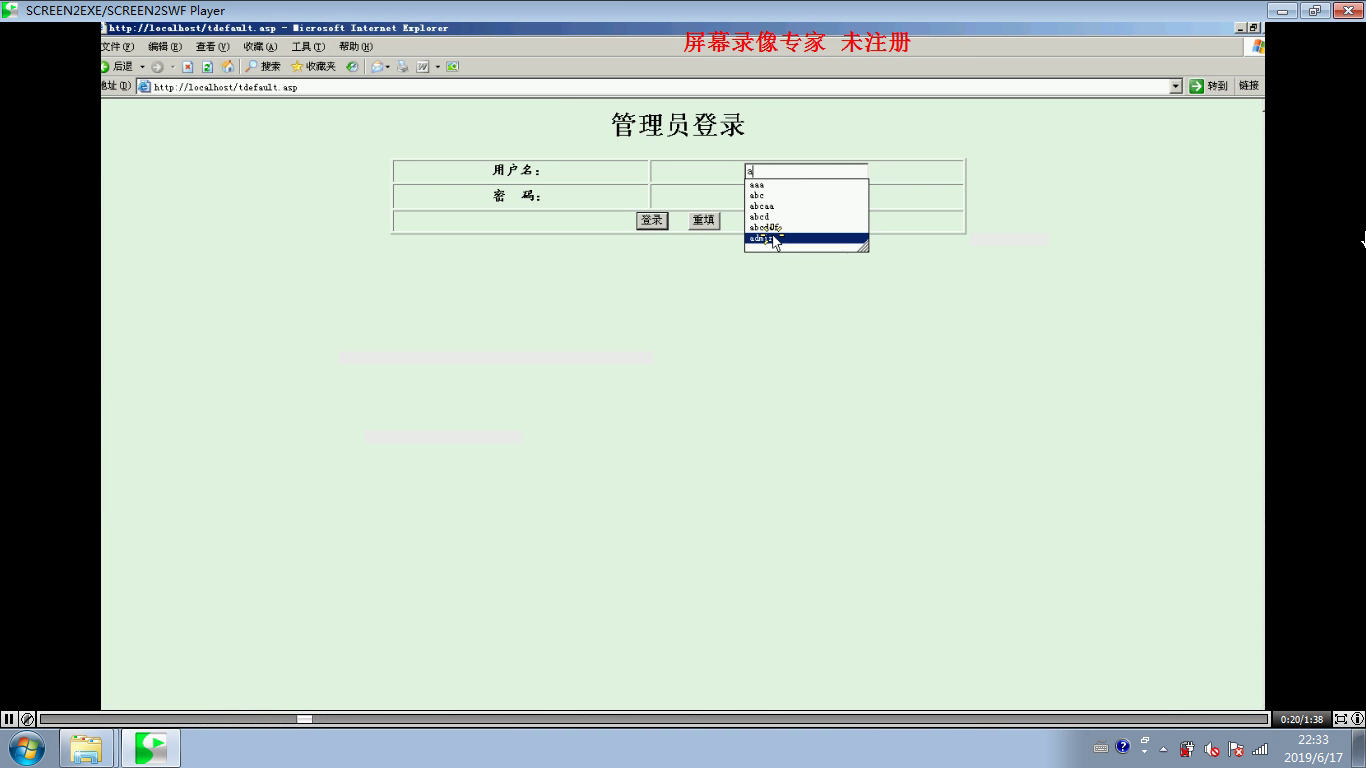This screenshot has width=1366, height=768.
Task: Choose autocomplete suggestion 'aaa'
Action: pos(806,185)
